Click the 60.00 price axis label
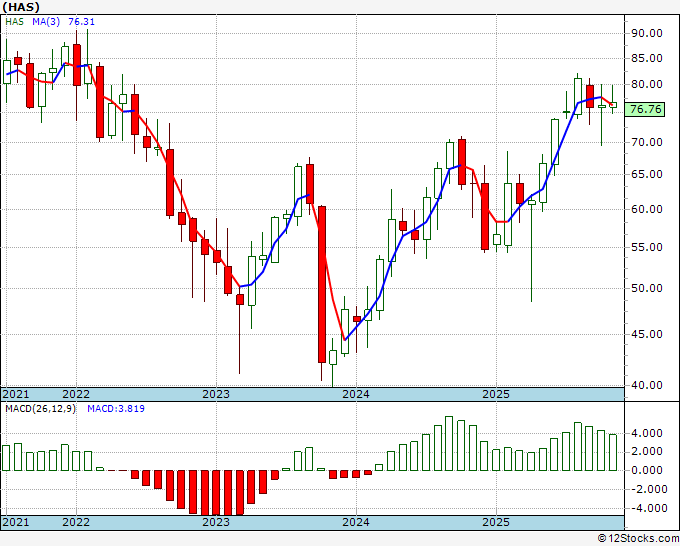Screen dimensions: 680x546 pyautogui.click(x=647, y=209)
